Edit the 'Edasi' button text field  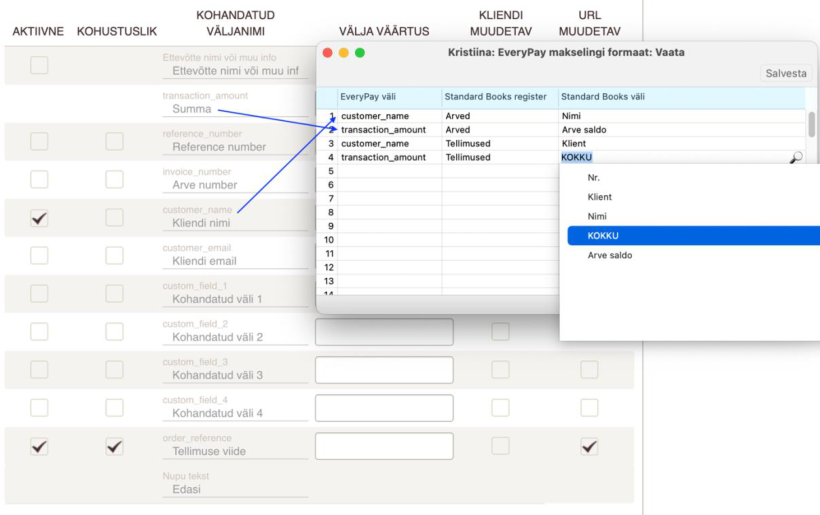click(x=235, y=489)
